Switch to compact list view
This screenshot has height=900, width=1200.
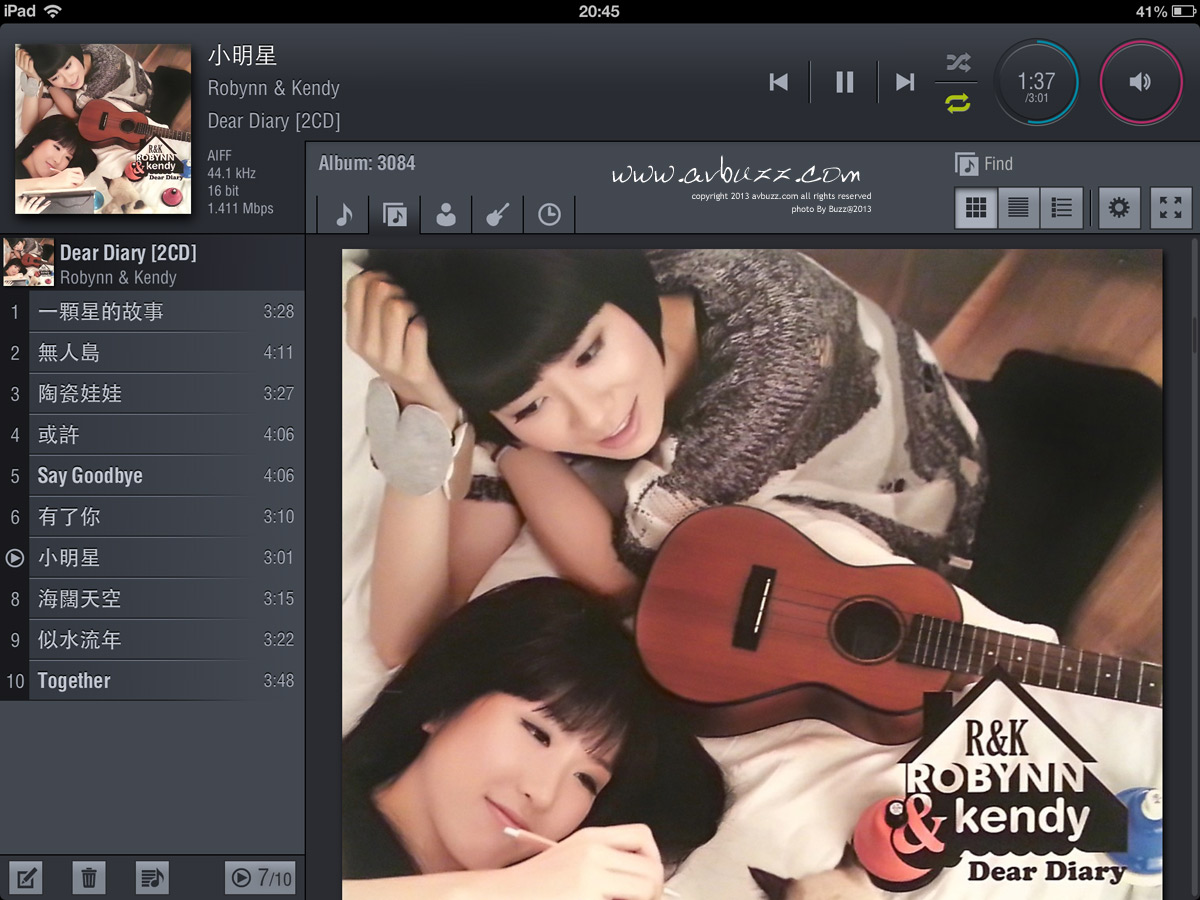(x=1019, y=208)
